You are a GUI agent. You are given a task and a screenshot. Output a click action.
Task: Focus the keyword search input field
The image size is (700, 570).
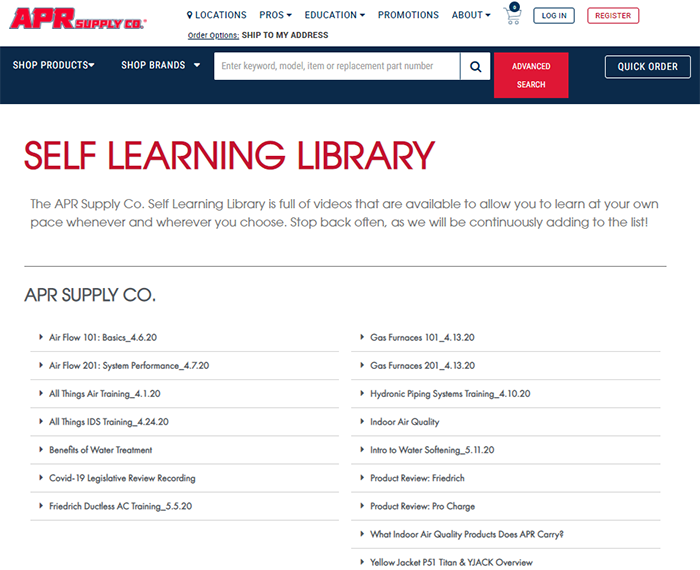(337, 67)
